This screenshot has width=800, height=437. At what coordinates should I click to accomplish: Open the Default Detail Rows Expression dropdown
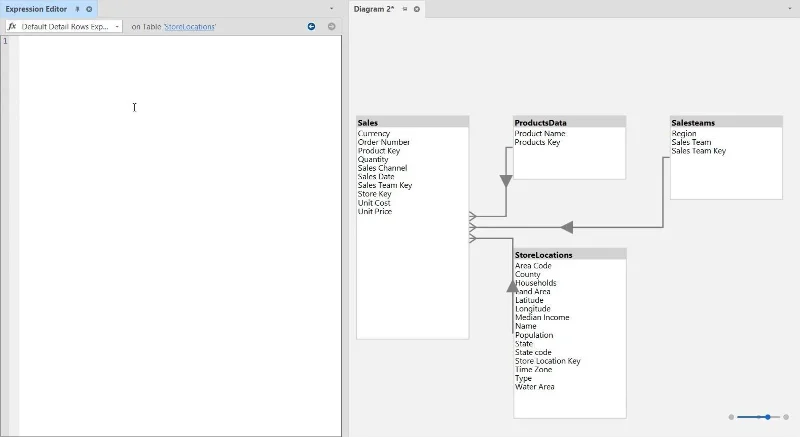click(117, 27)
